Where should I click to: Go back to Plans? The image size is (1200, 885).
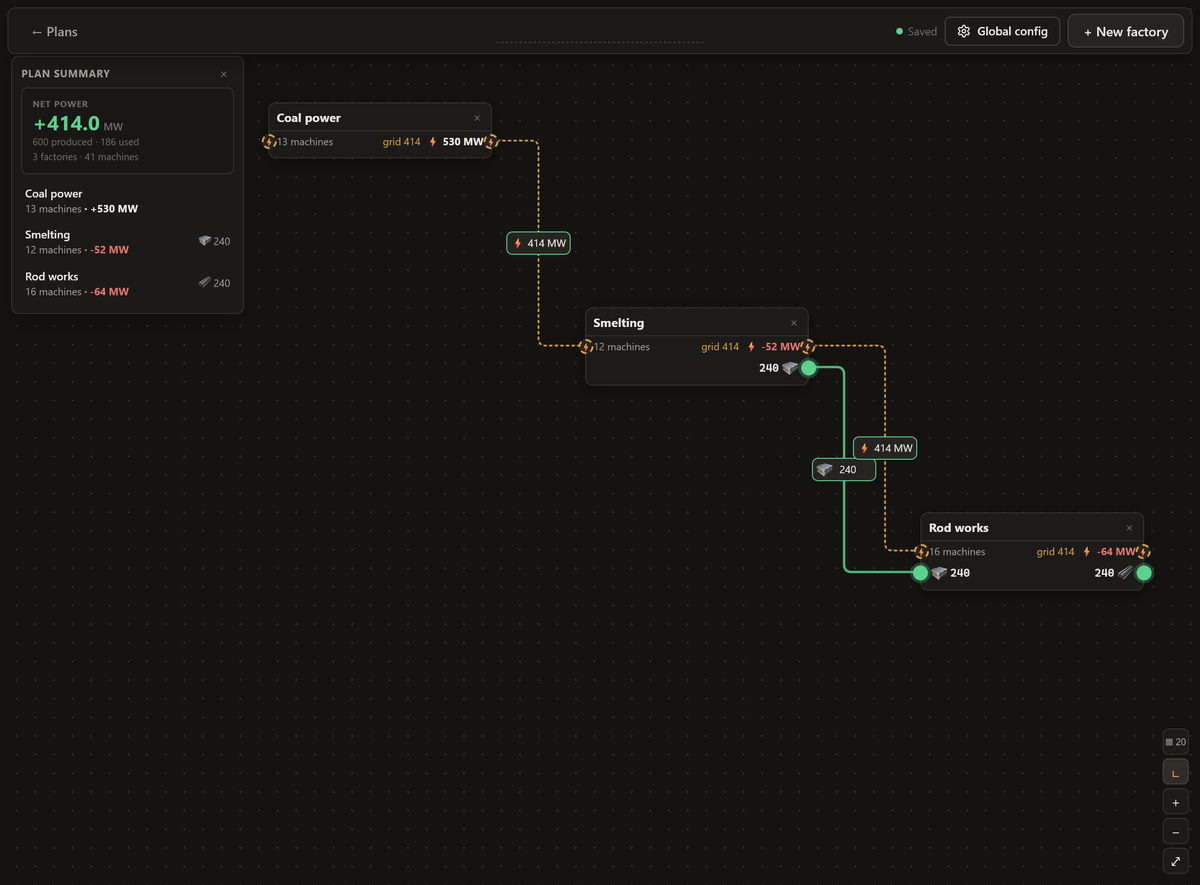tap(54, 32)
